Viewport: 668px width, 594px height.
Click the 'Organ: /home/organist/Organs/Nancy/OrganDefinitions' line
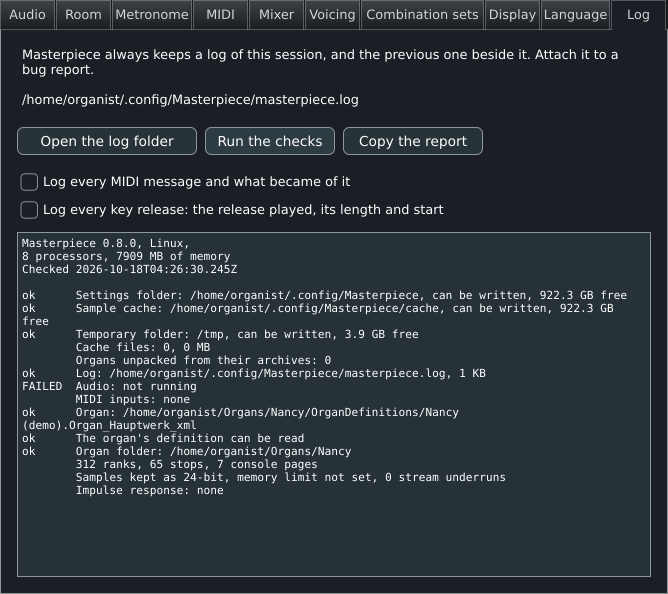(240, 412)
